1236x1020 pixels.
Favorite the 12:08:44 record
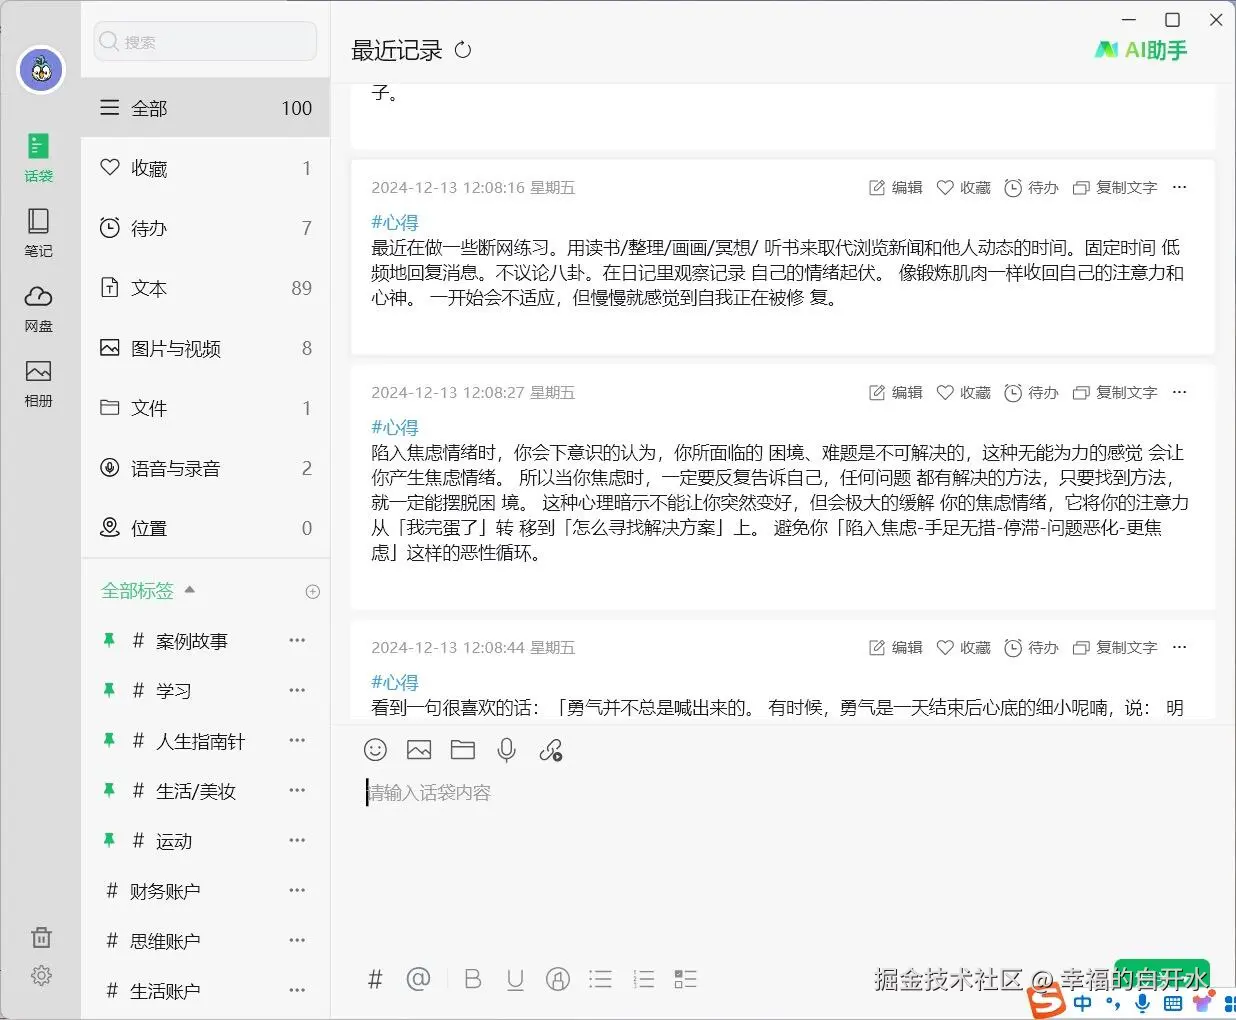click(x=964, y=648)
